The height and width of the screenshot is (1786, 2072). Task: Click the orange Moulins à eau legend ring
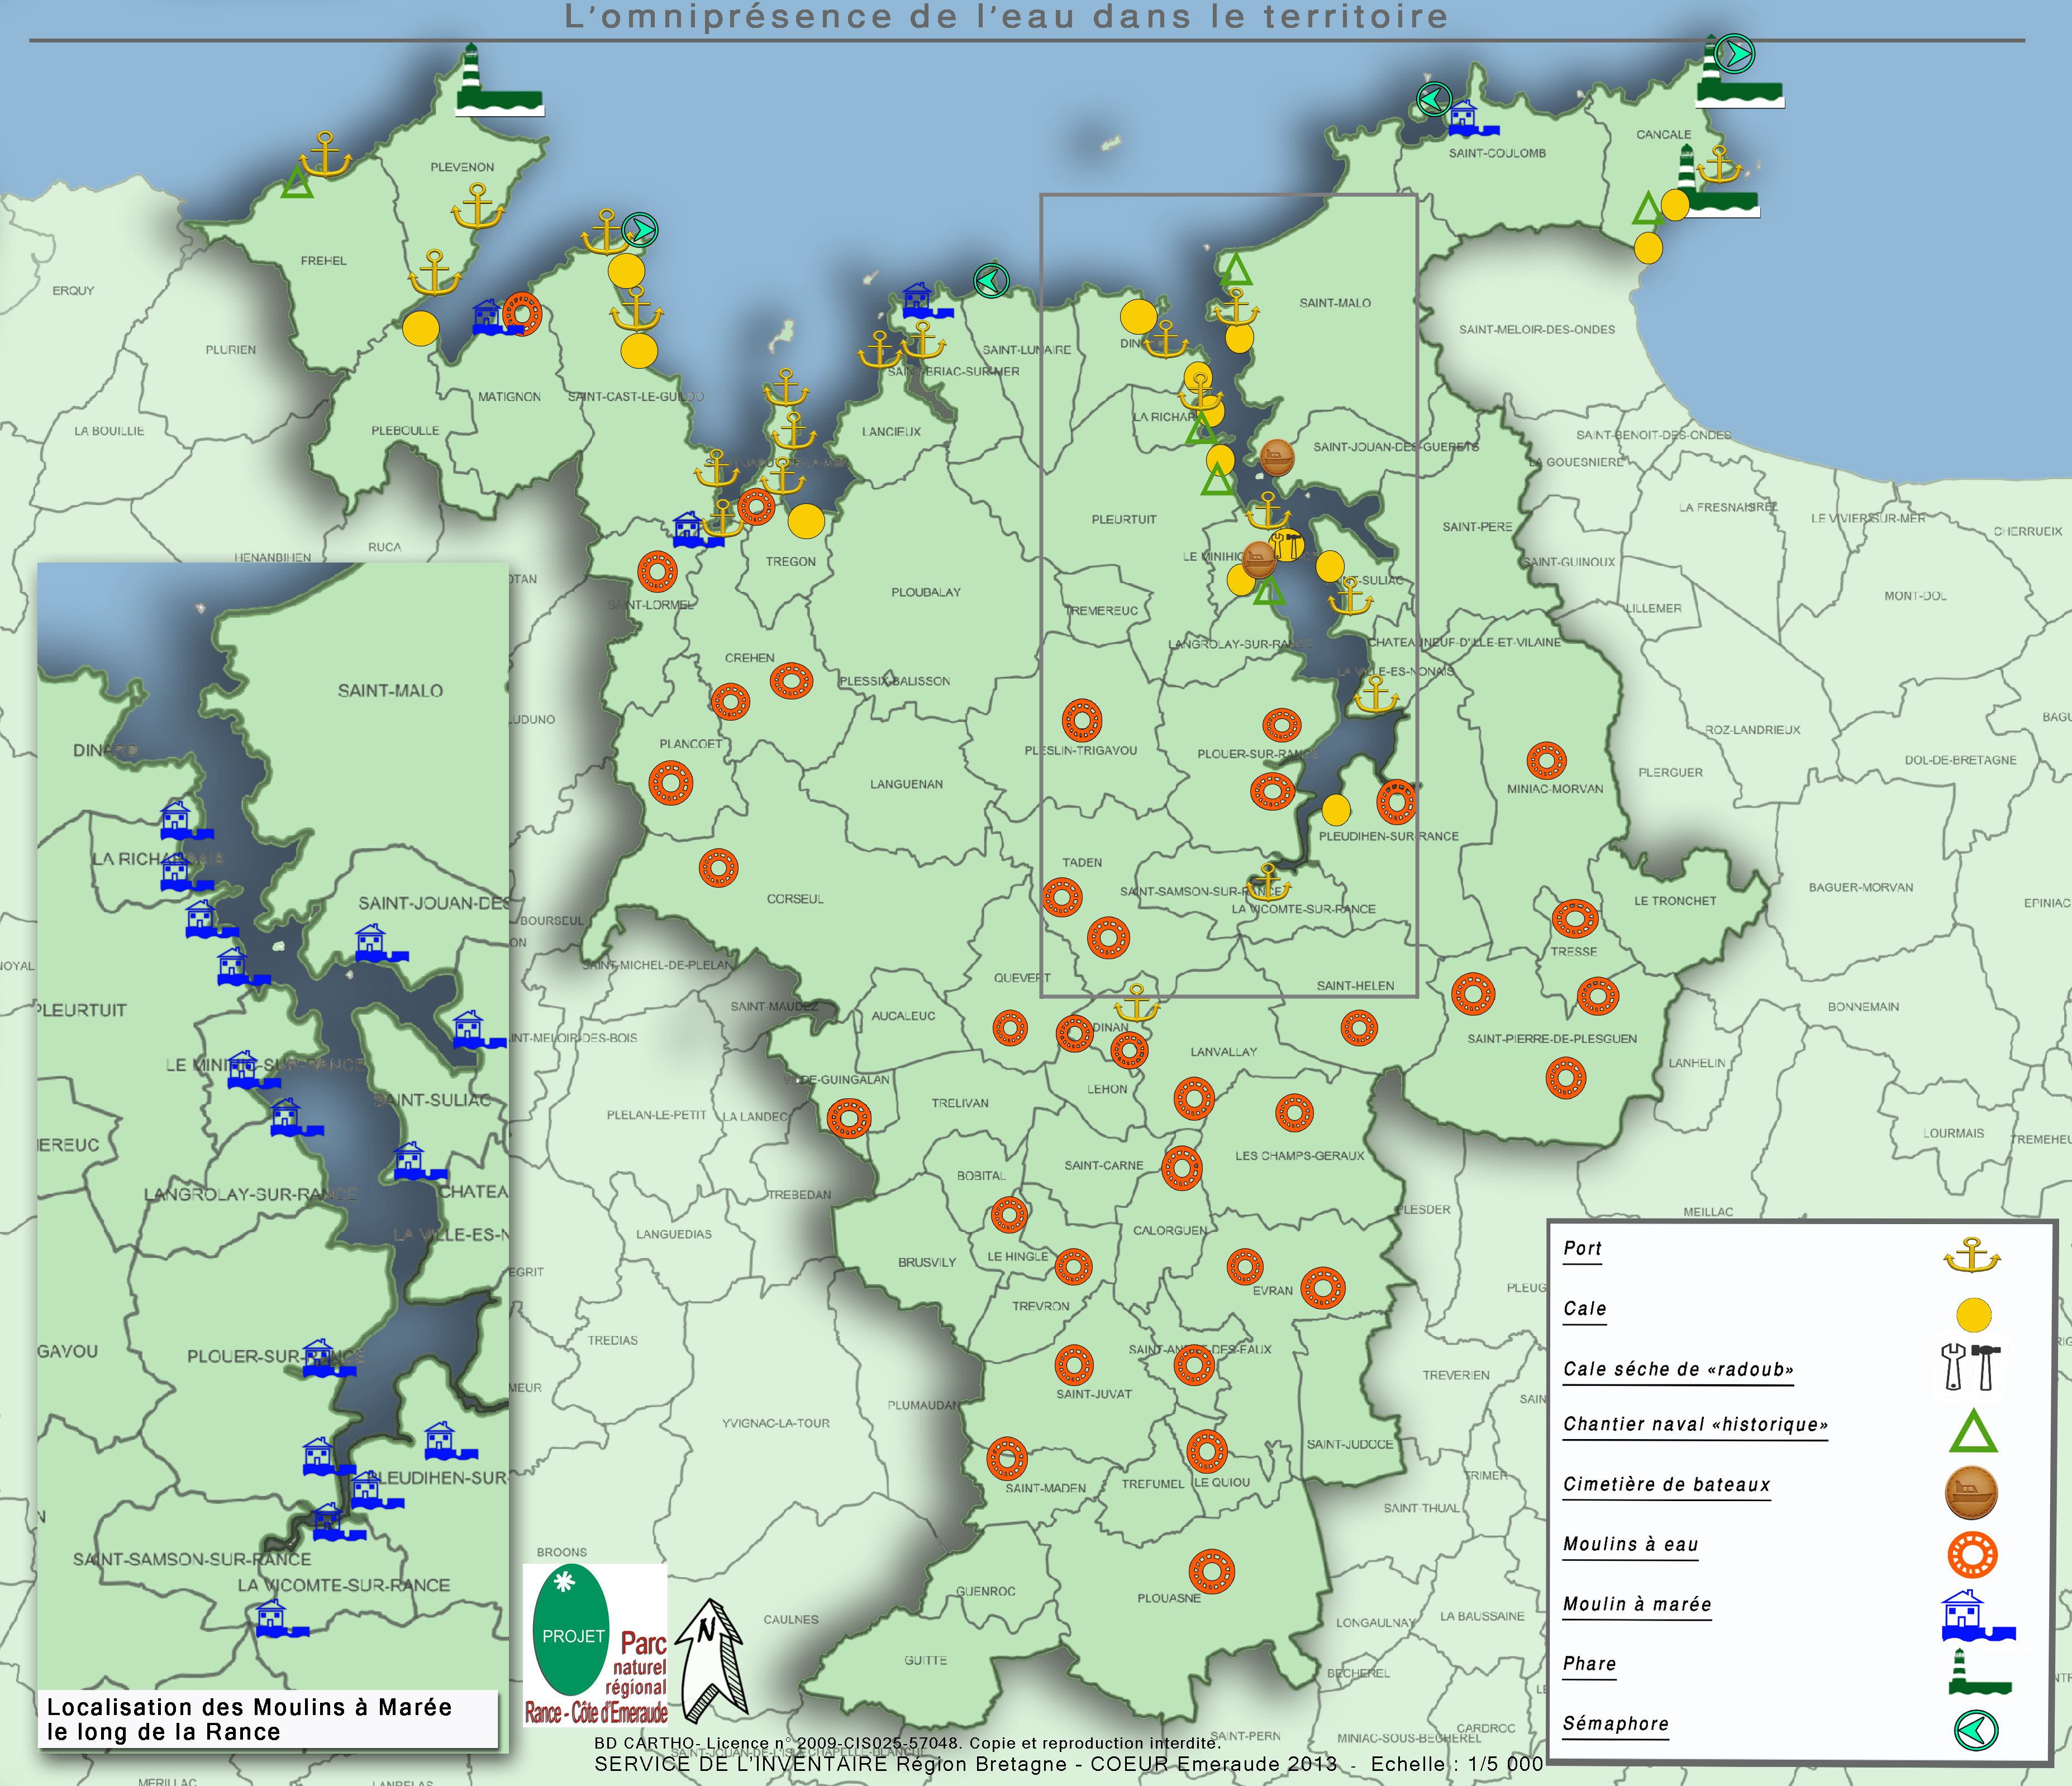[x=1972, y=1555]
